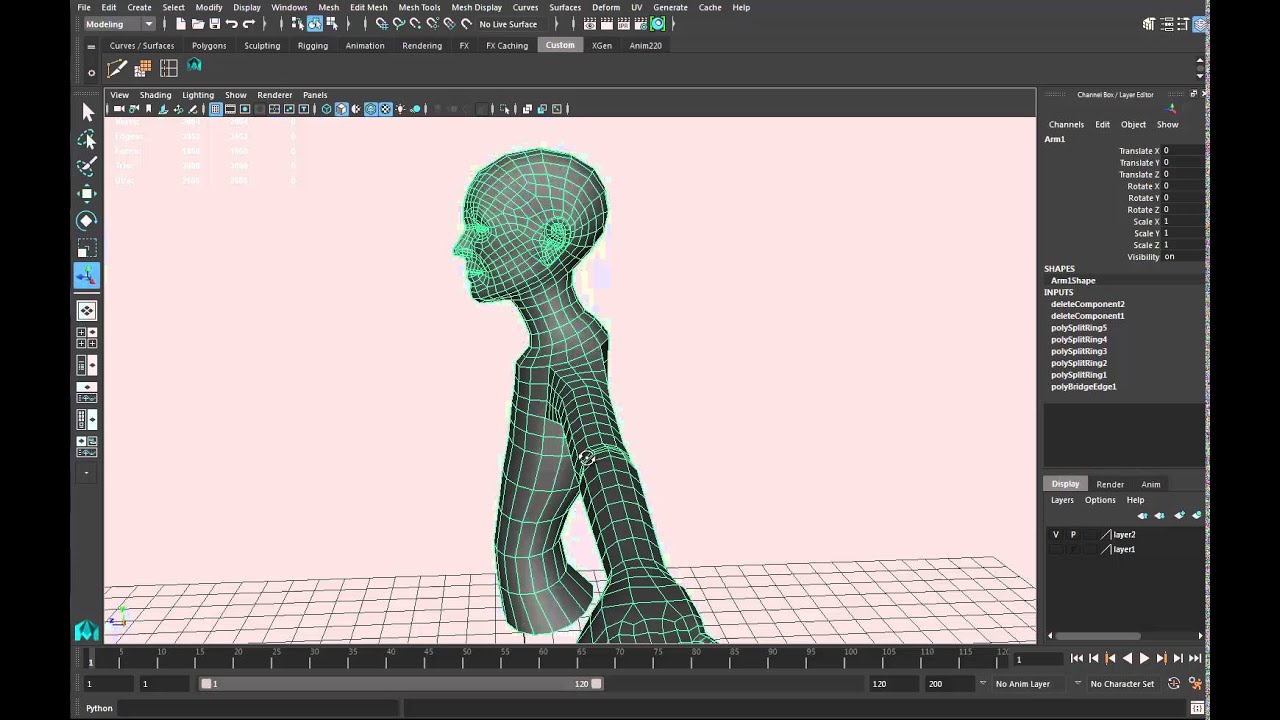The height and width of the screenshot is (720, 1280).
Task: Open the shelf options gear menu
Action: pos(91,72)
